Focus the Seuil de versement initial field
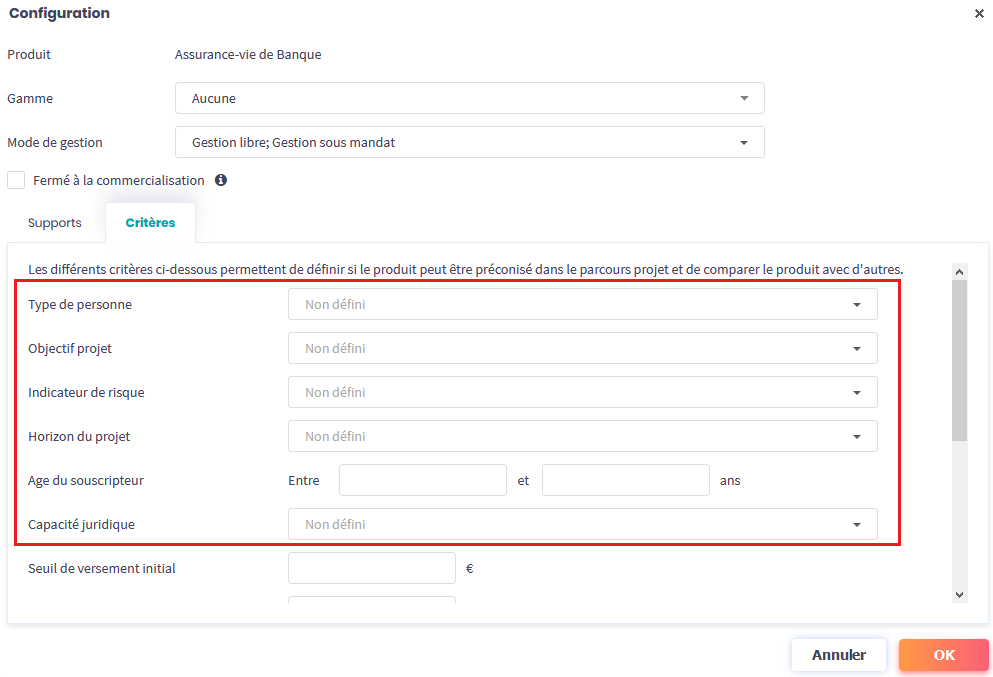Screen dimensions: 993x677 tap(371, 569)
